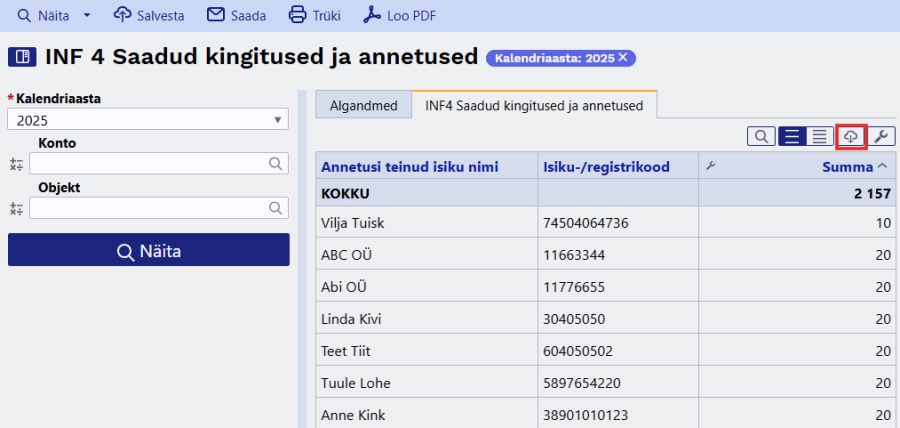900x428 pixels.
Task: Click the table search magnifier icon
Action: [x=761, y=136]
